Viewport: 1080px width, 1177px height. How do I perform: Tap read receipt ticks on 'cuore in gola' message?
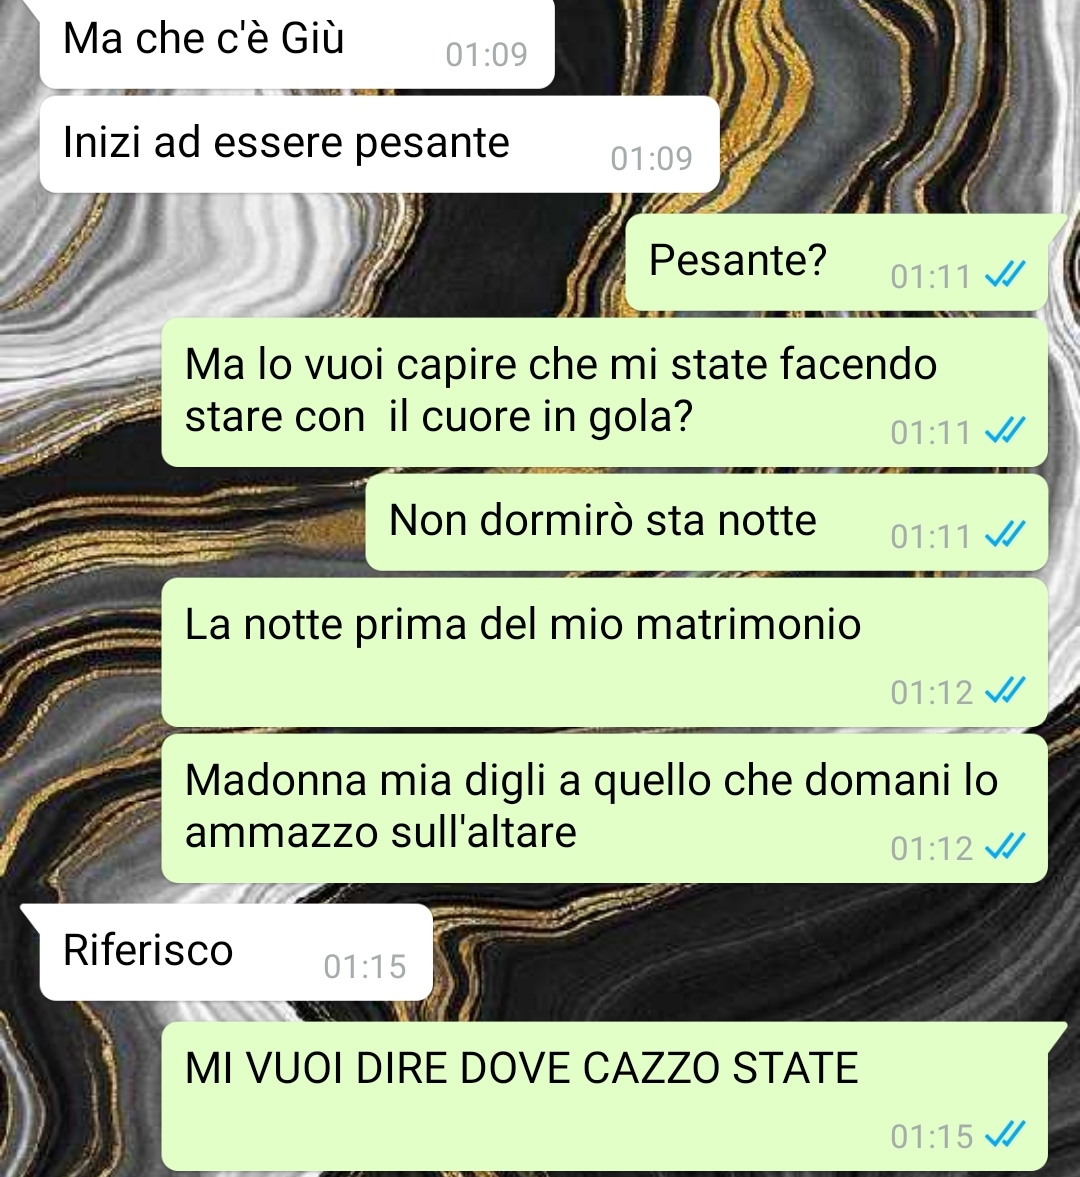(x=1005, y=432)
